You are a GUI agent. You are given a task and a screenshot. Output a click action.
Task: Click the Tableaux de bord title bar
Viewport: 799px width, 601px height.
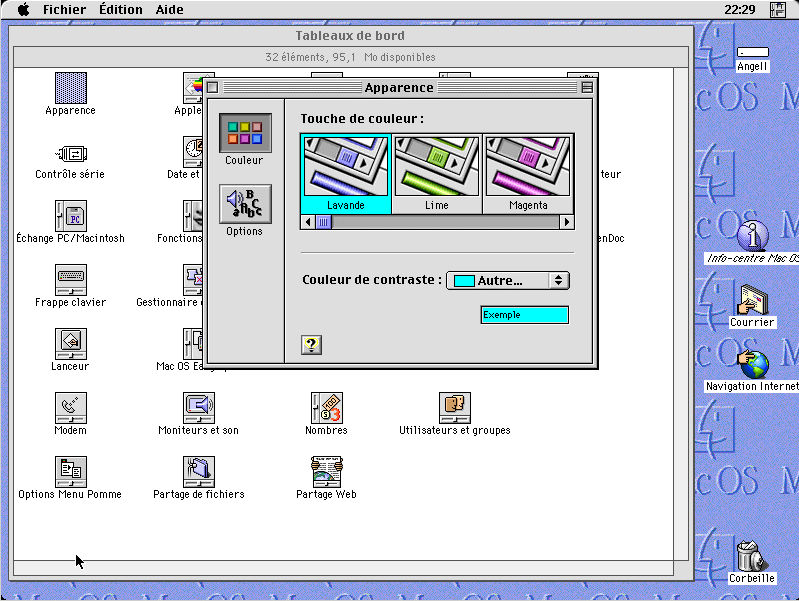click(351, 36)
